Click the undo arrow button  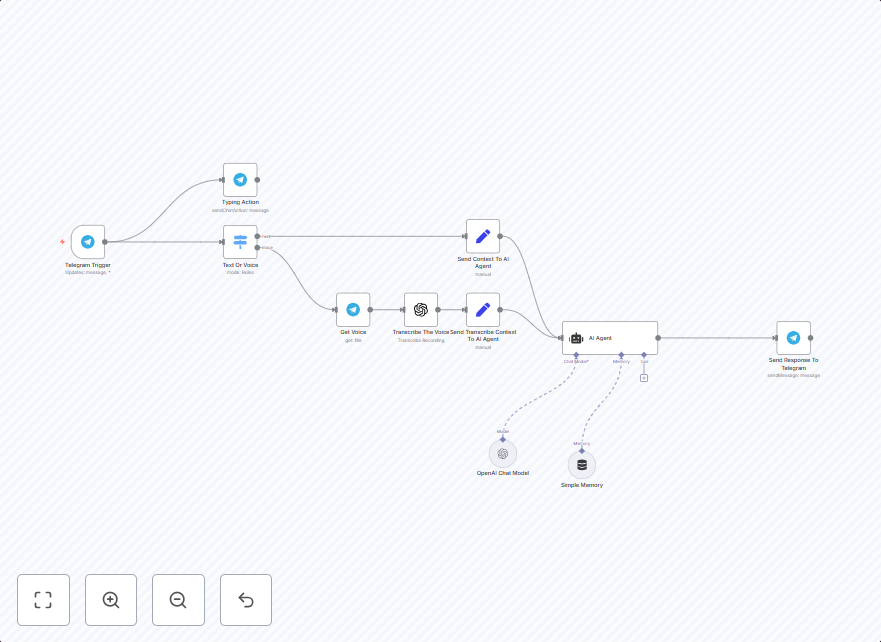click(x=246, y=600)
